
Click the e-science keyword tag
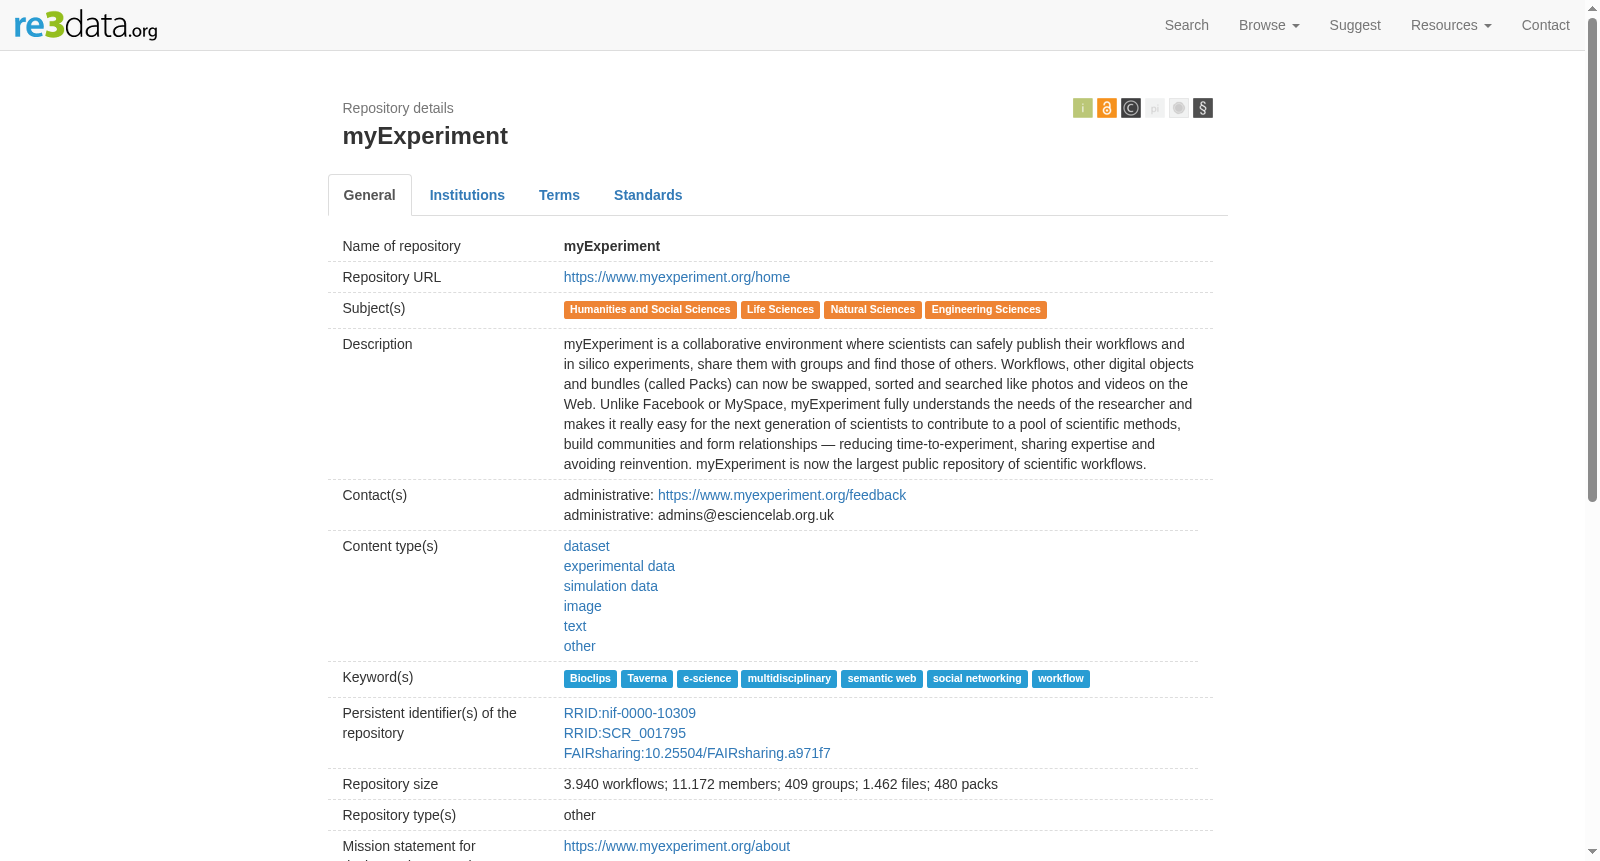click(x=707, y=679)
